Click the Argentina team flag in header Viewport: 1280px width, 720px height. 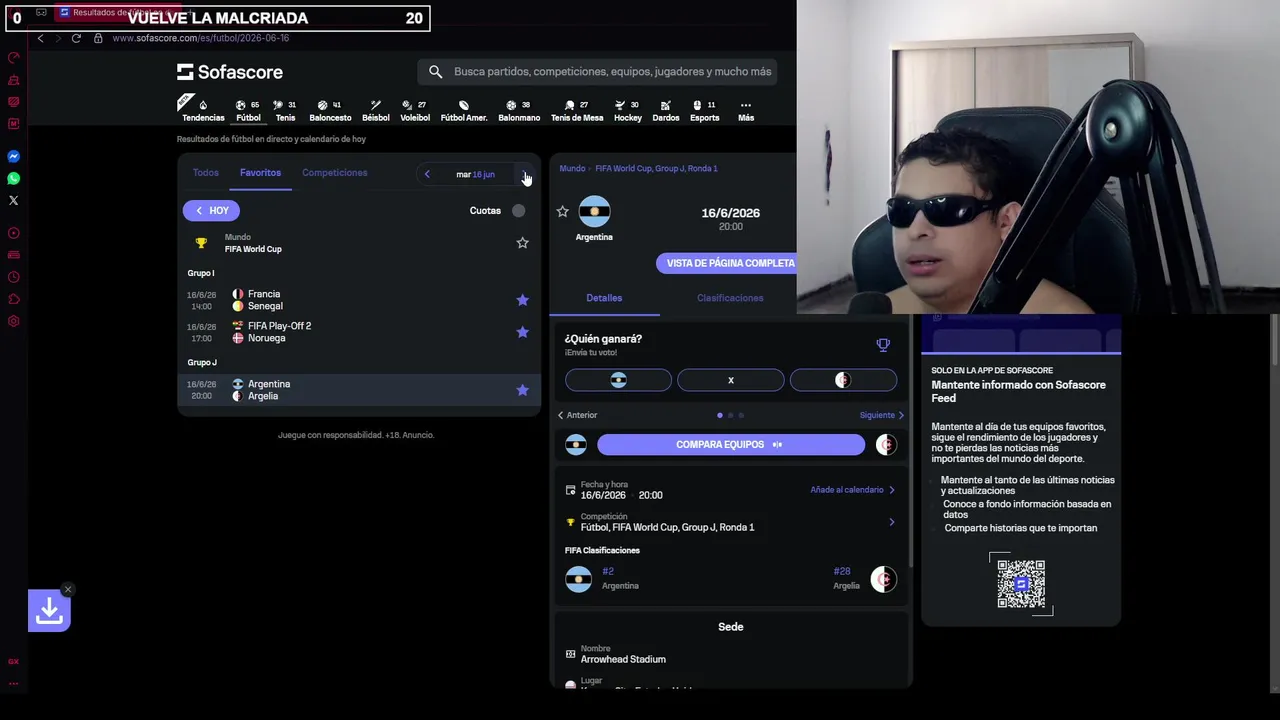tap(594, 212)
